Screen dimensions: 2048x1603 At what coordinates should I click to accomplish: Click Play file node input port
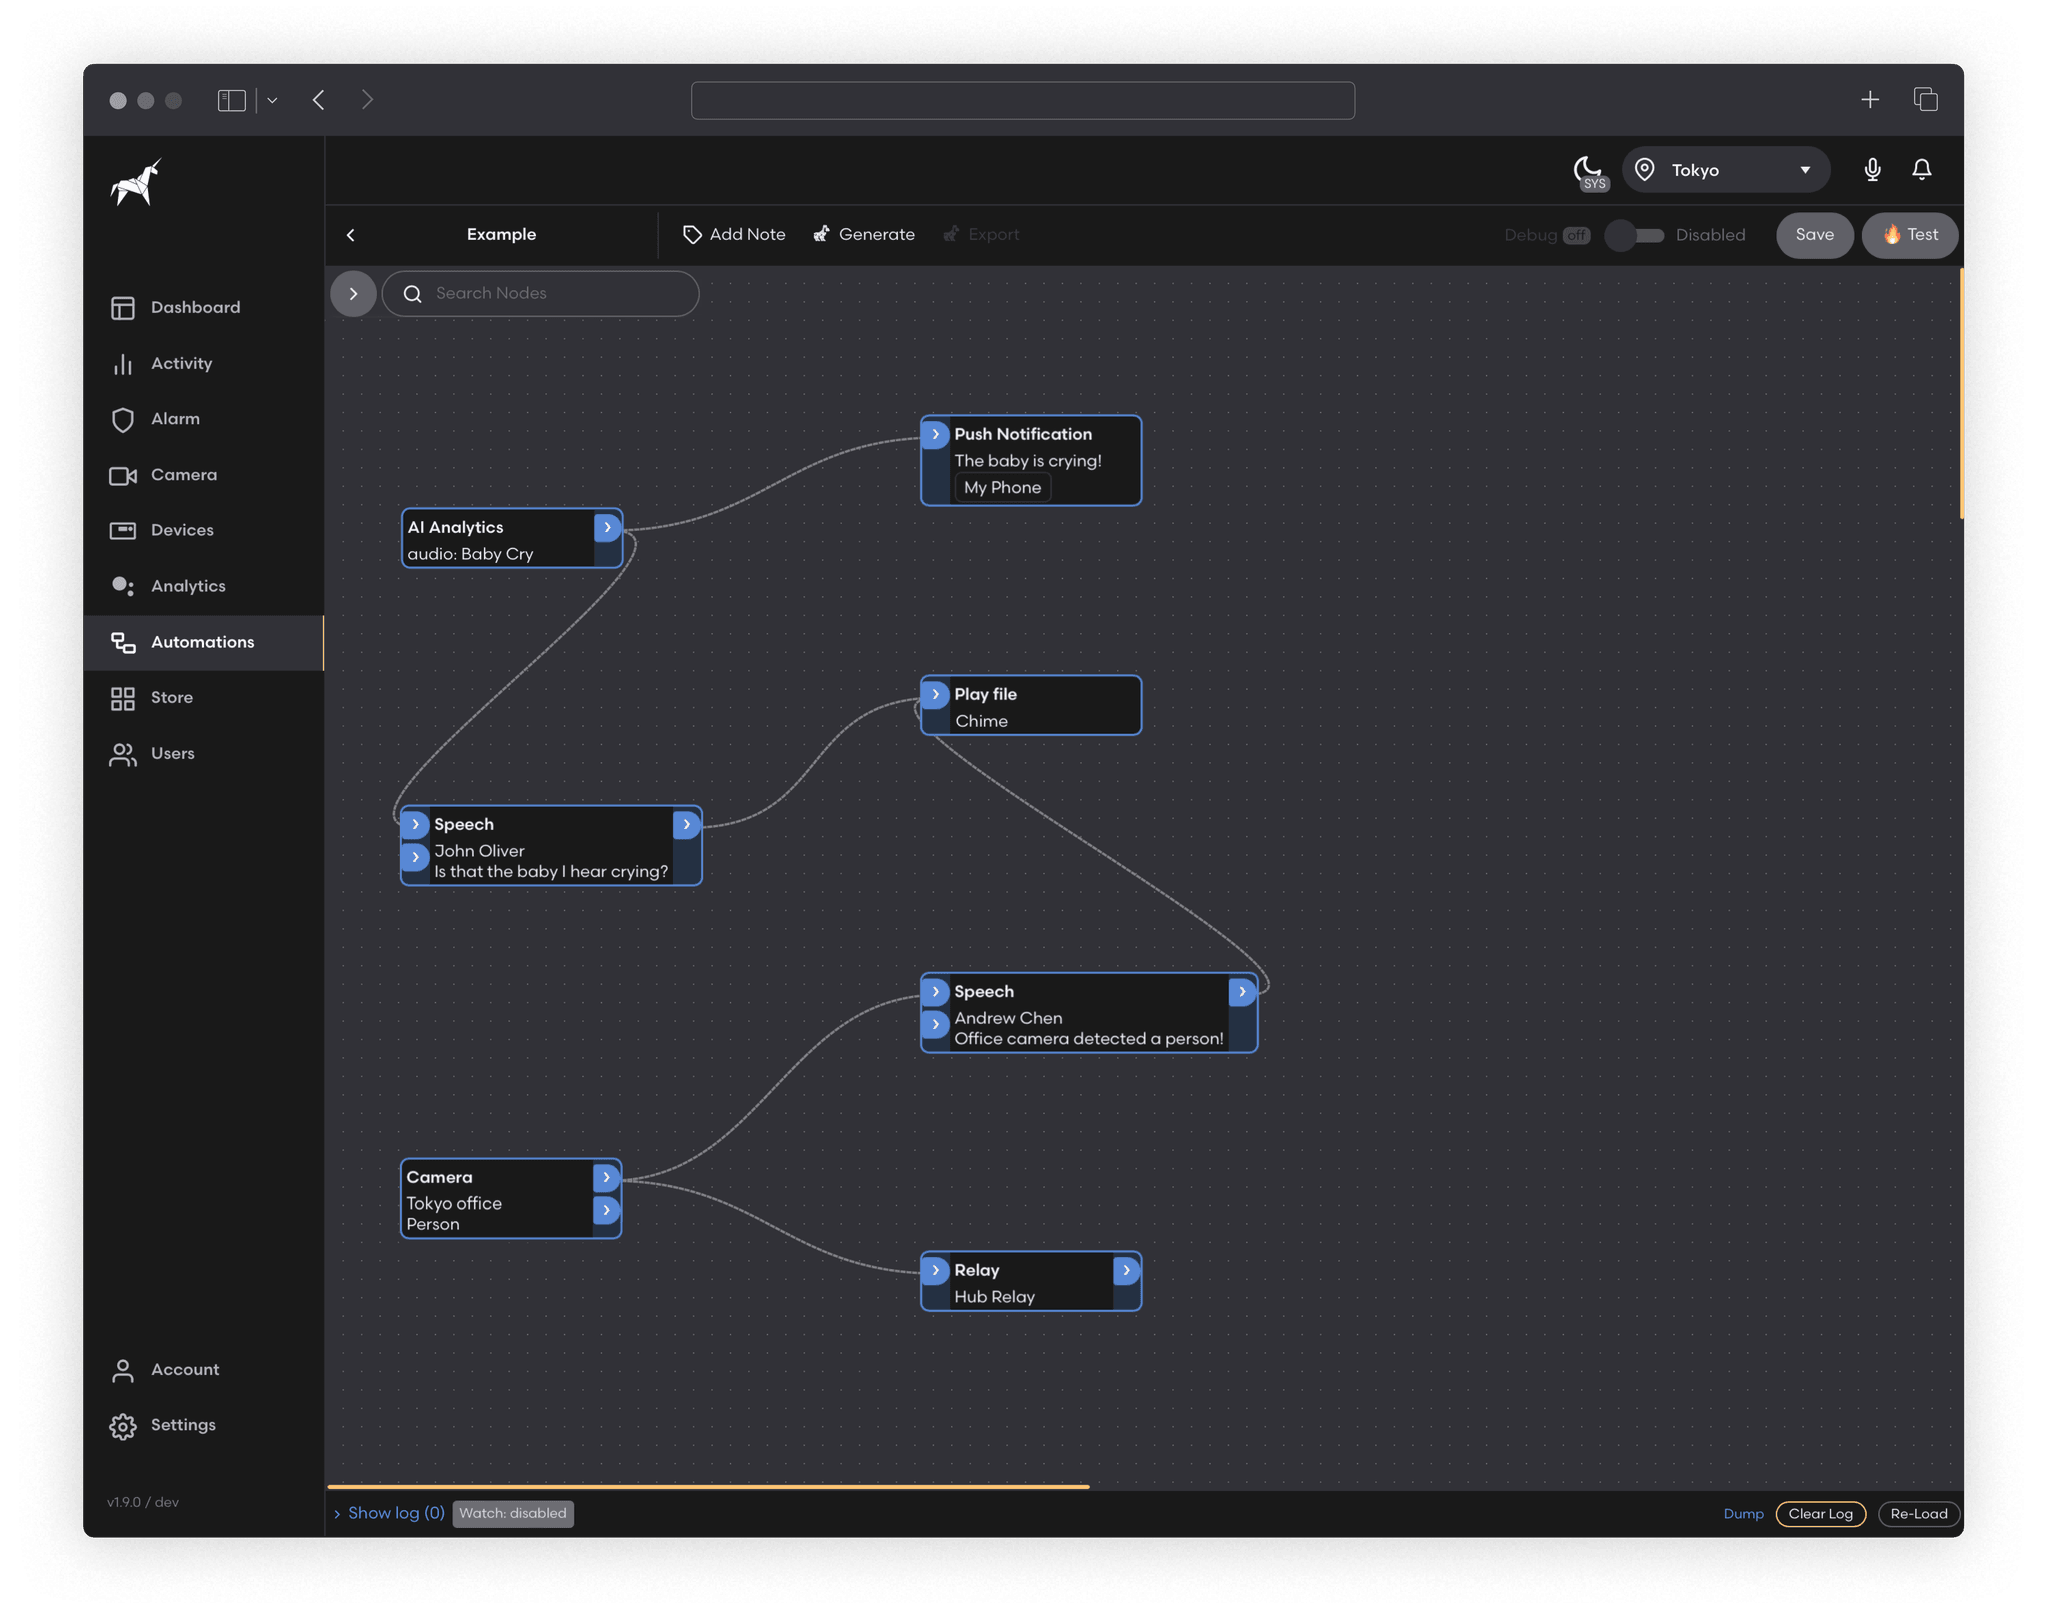[935, 694]
